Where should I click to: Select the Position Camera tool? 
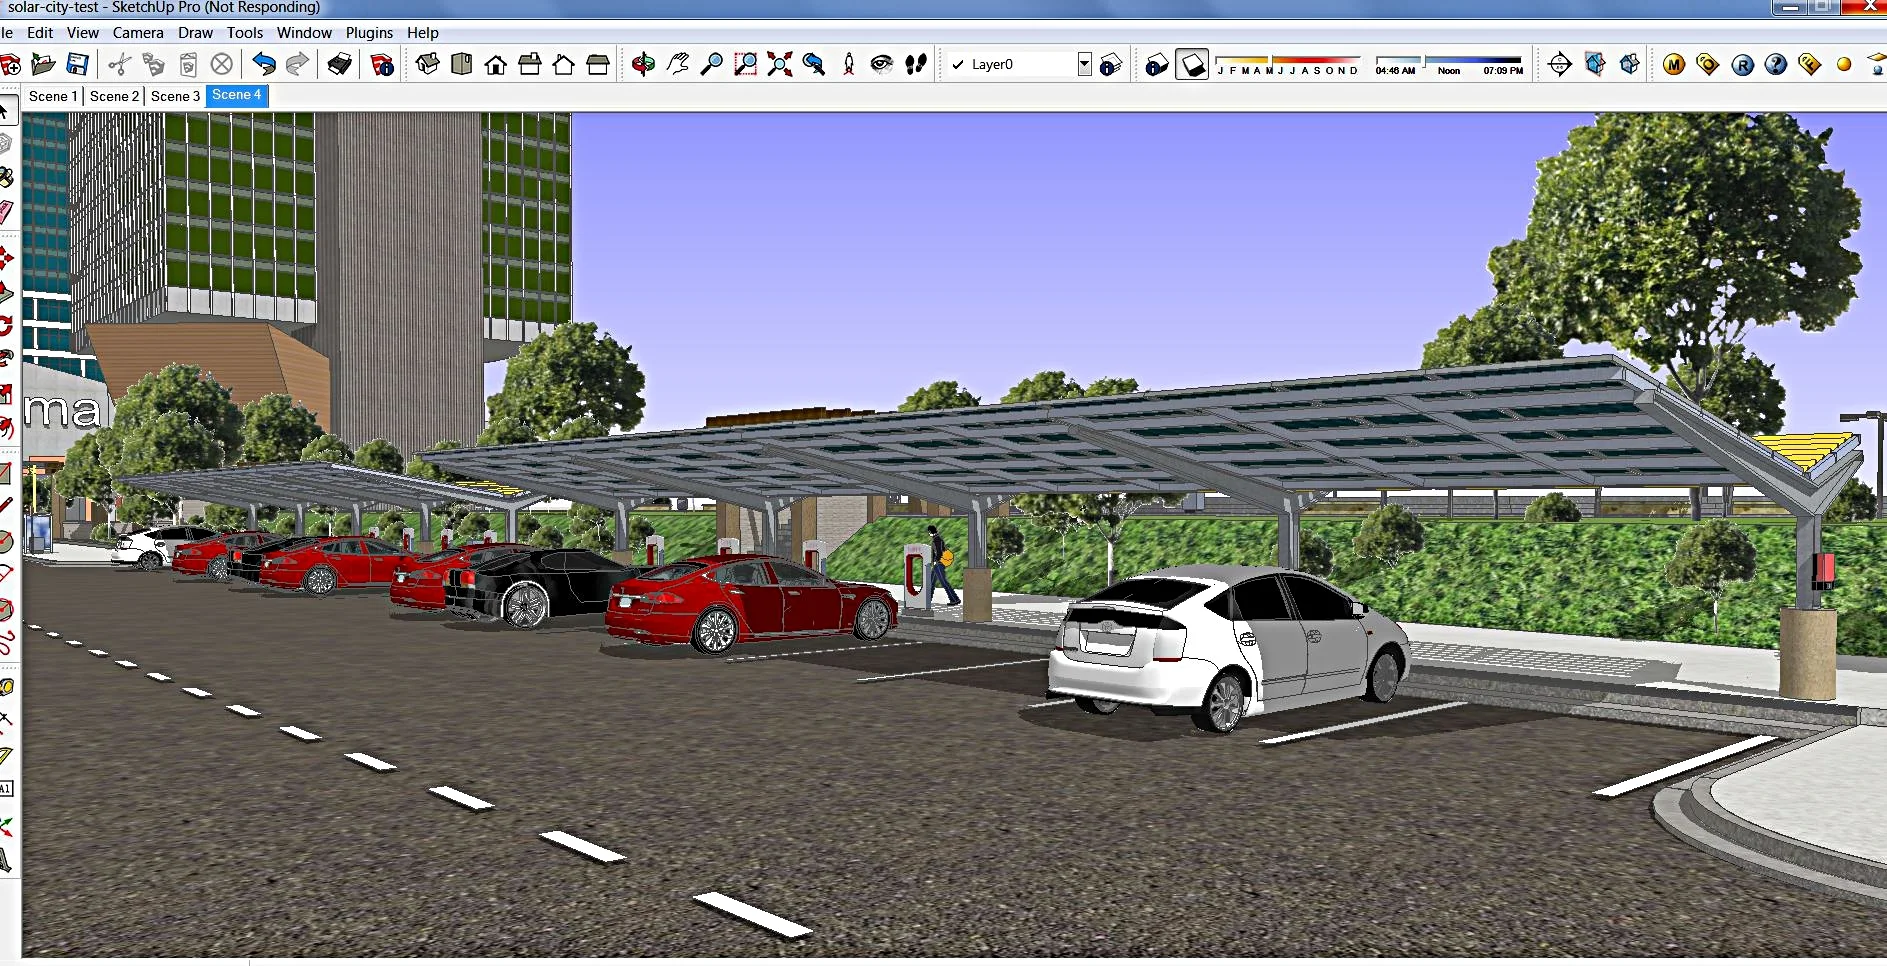click(849, 65)
